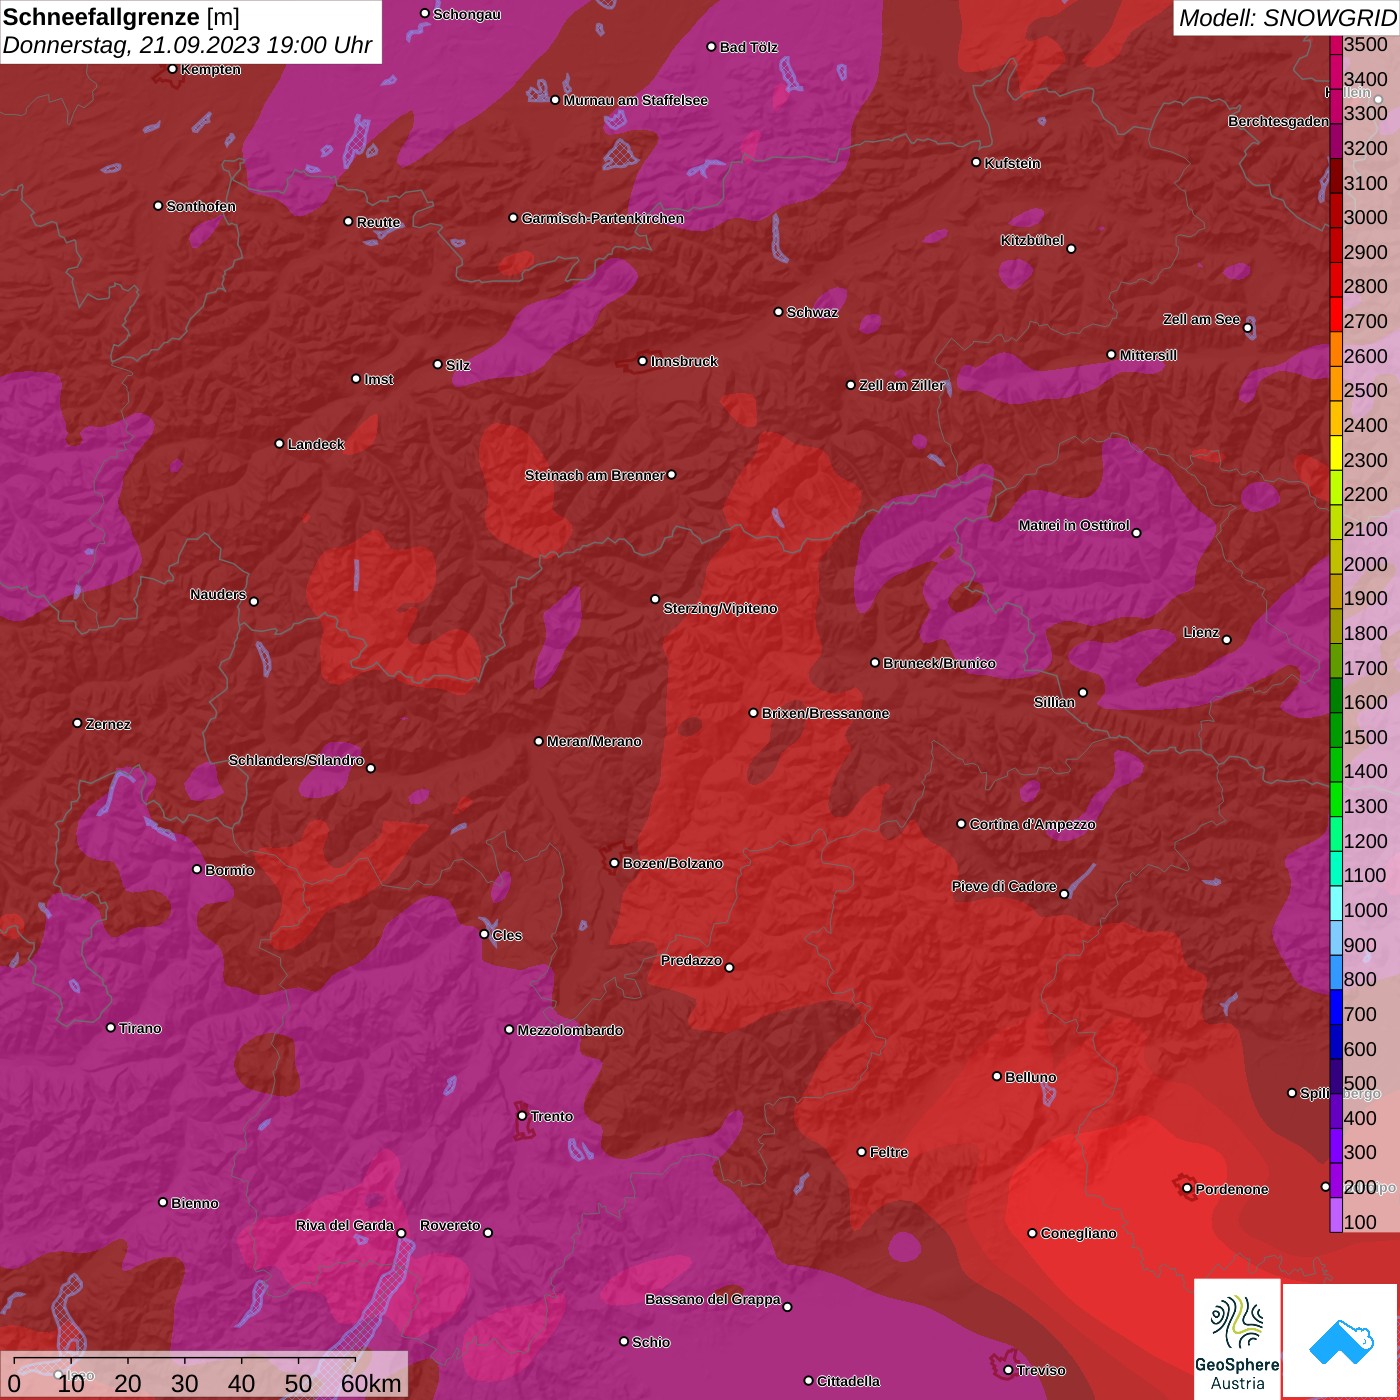Click the 1000 value in the legend
The height and width of the screenshot is (1400, 1400).
(1366, 910)
